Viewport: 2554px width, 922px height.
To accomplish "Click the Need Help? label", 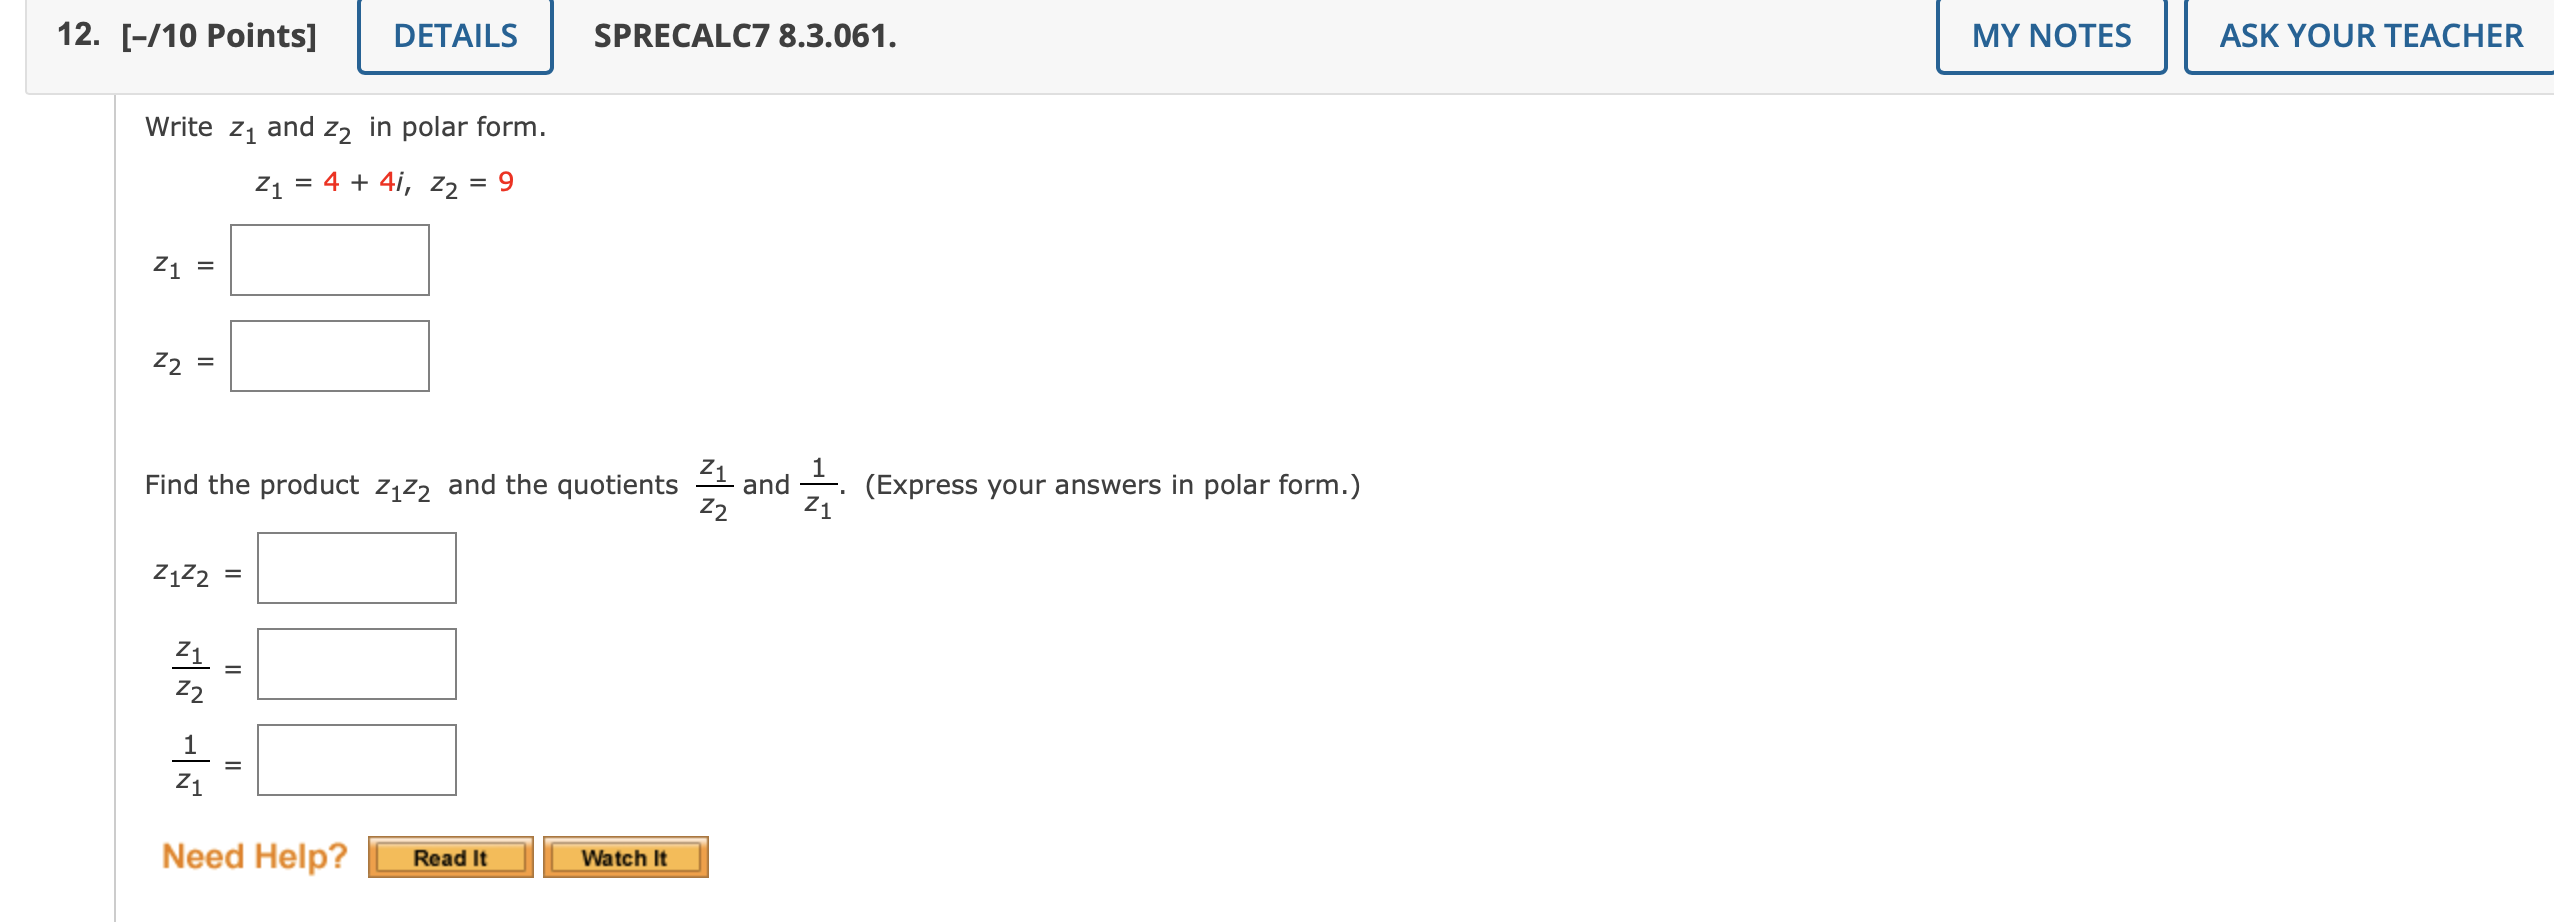I will [253, 855].
